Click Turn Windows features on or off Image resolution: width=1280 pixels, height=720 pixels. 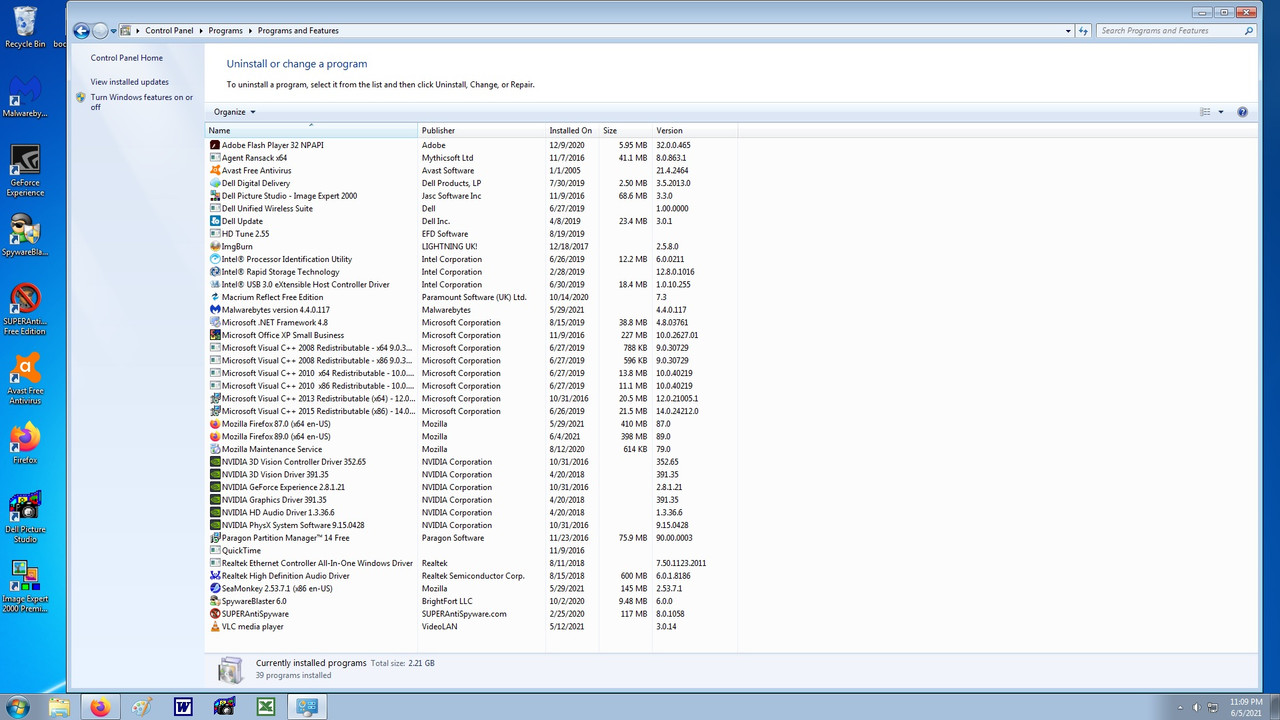click(x=142, y=101)
